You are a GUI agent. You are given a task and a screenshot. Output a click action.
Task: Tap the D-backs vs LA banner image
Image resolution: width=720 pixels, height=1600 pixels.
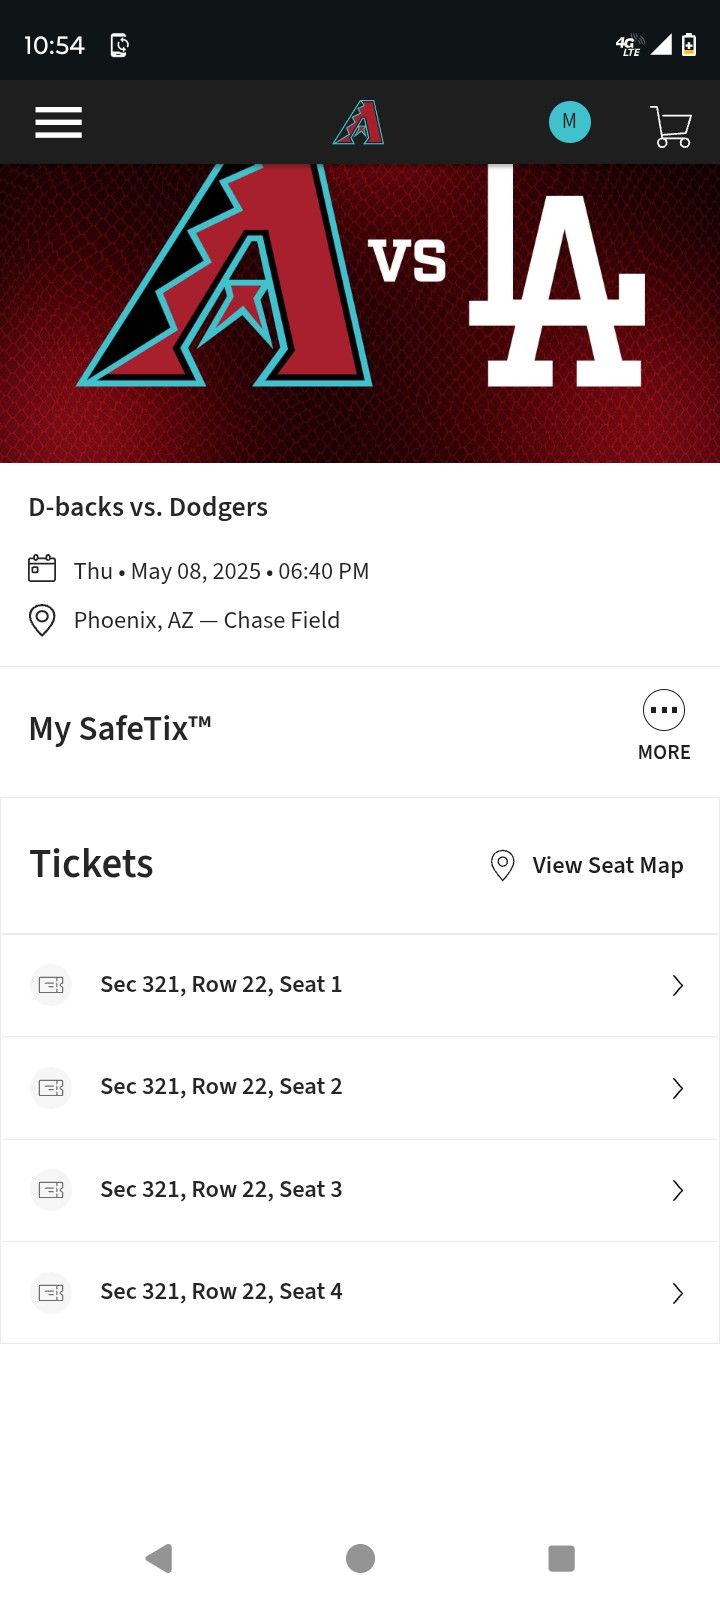click(360, 312)
